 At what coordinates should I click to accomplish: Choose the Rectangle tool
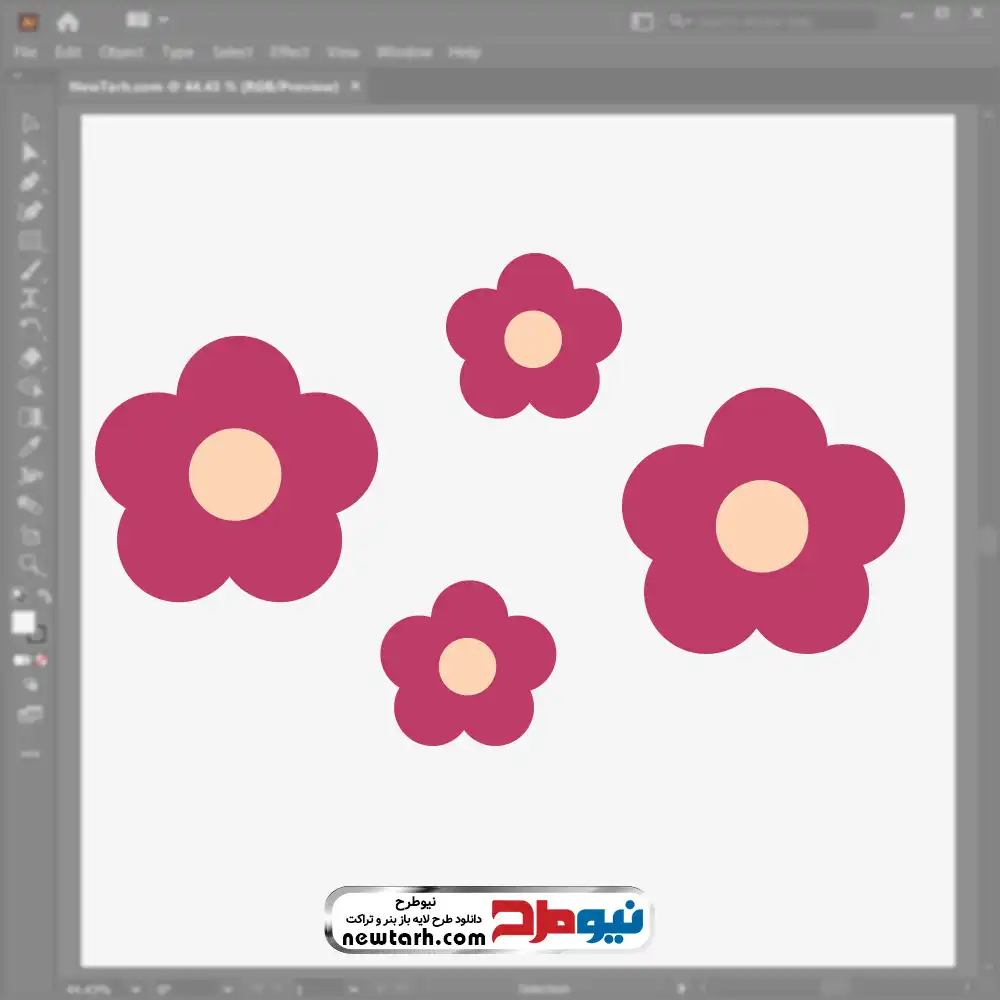pyautogui.click(x=30, y=241)
